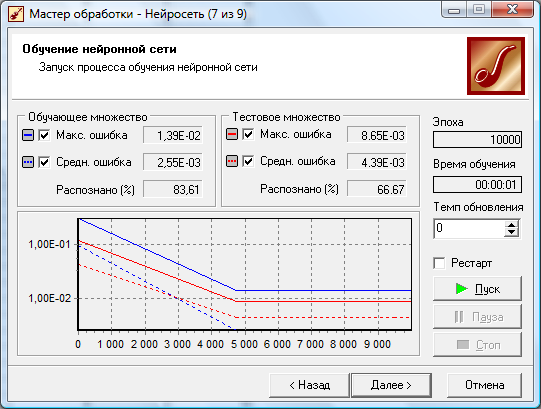Click the 9 000 x-axis label
Image resolution: width=541 pixels, height=409 pixels.
pyautogui.click(x=377, y=344)
